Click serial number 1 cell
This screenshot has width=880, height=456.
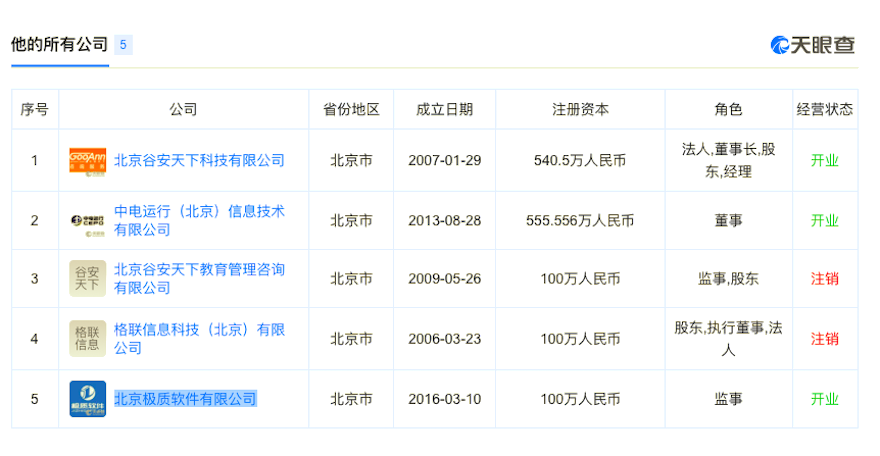point(35,160)
